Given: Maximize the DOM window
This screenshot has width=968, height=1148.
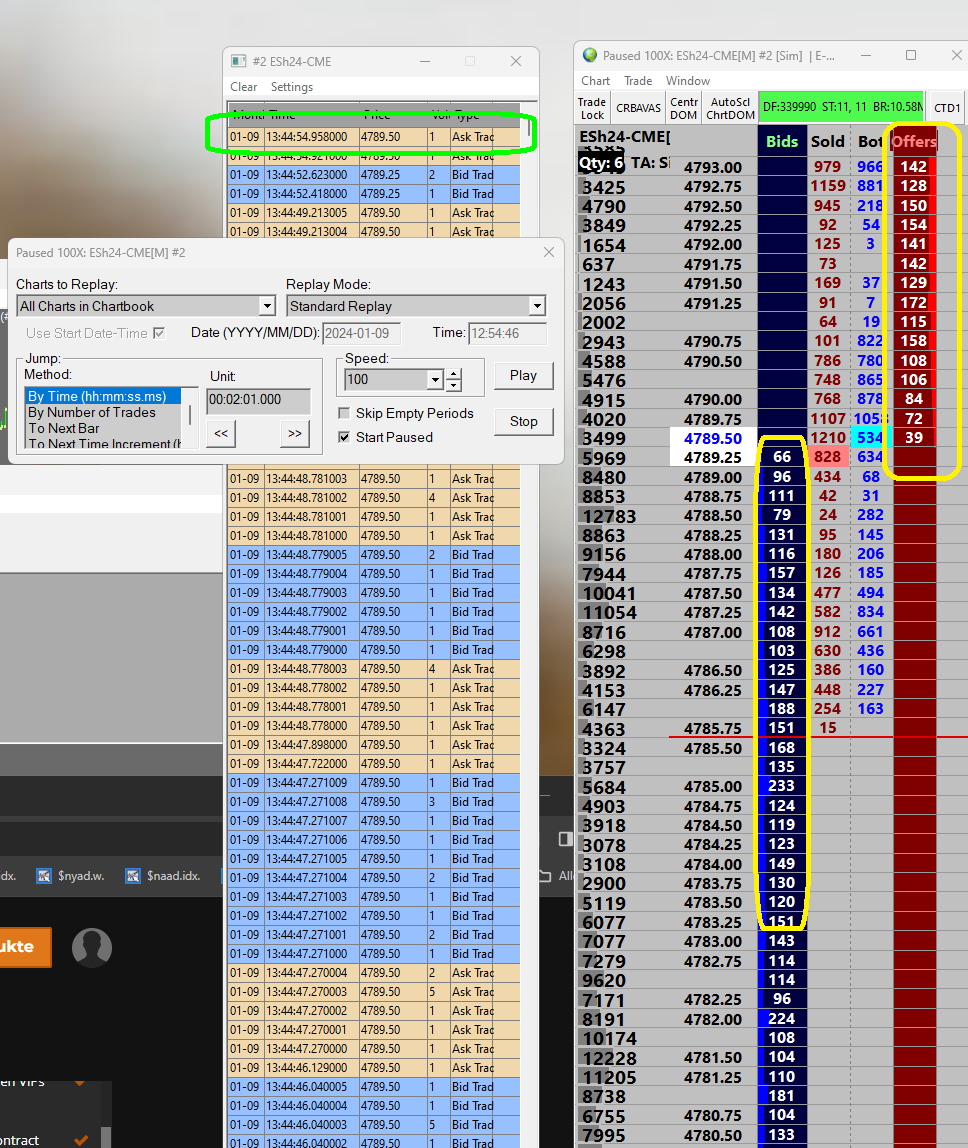Looking at the screenshot, I should 911,55.
